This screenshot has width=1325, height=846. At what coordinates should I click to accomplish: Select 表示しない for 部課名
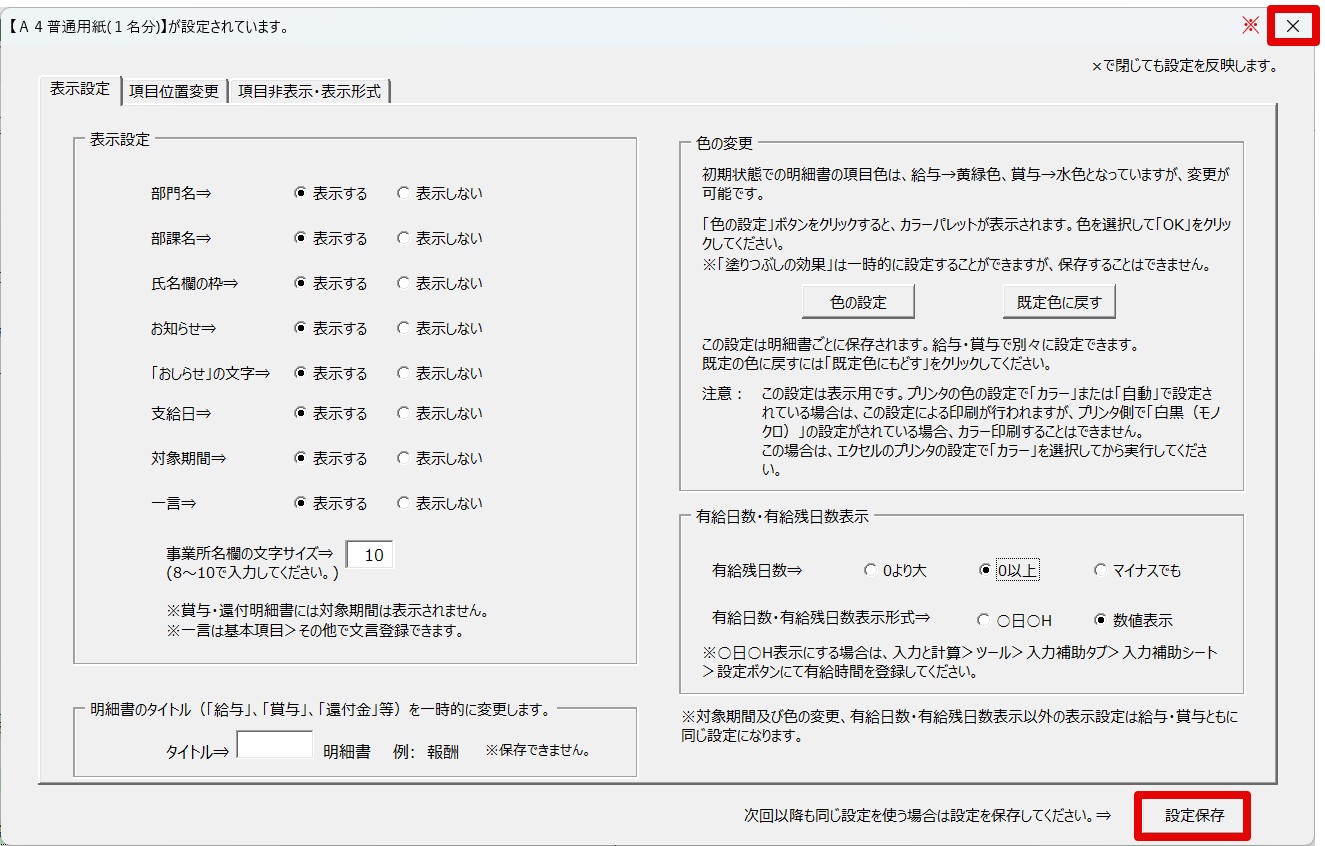[x=403, y=239]
